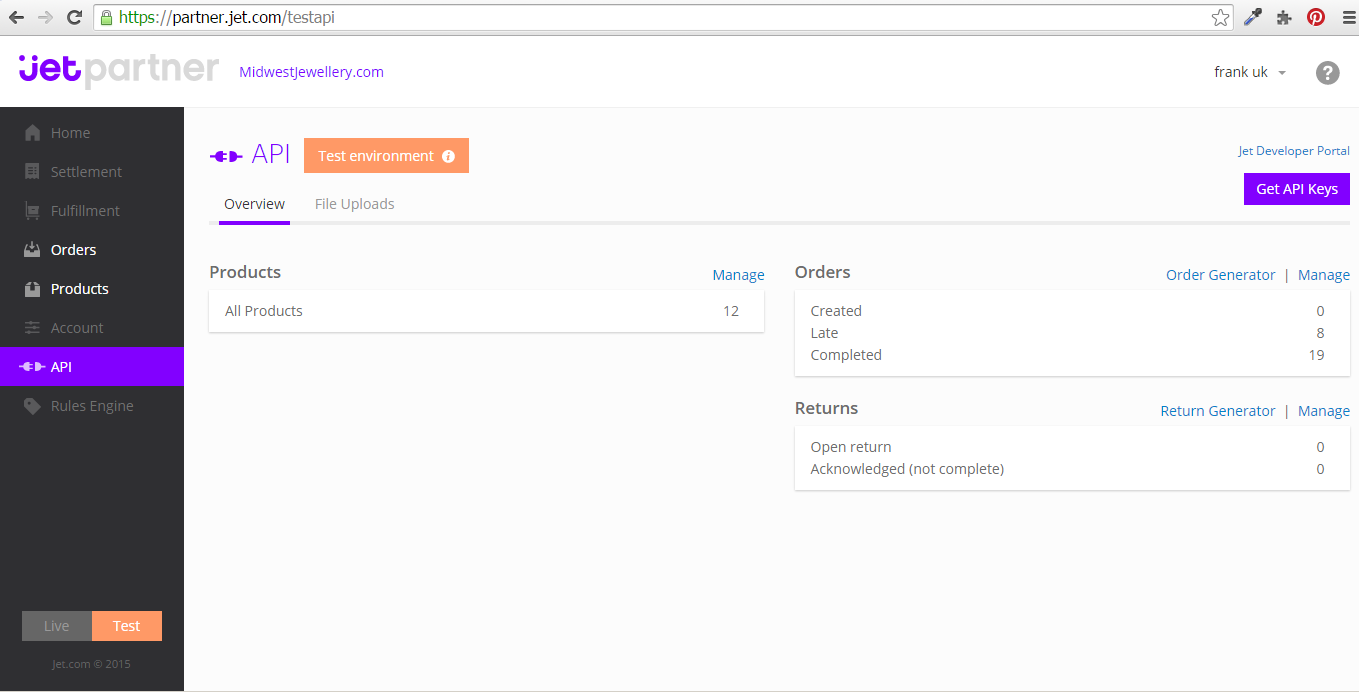Click the Completed orders row
This screenshot has height=693, width=1359.
[x=1072, y=355]
